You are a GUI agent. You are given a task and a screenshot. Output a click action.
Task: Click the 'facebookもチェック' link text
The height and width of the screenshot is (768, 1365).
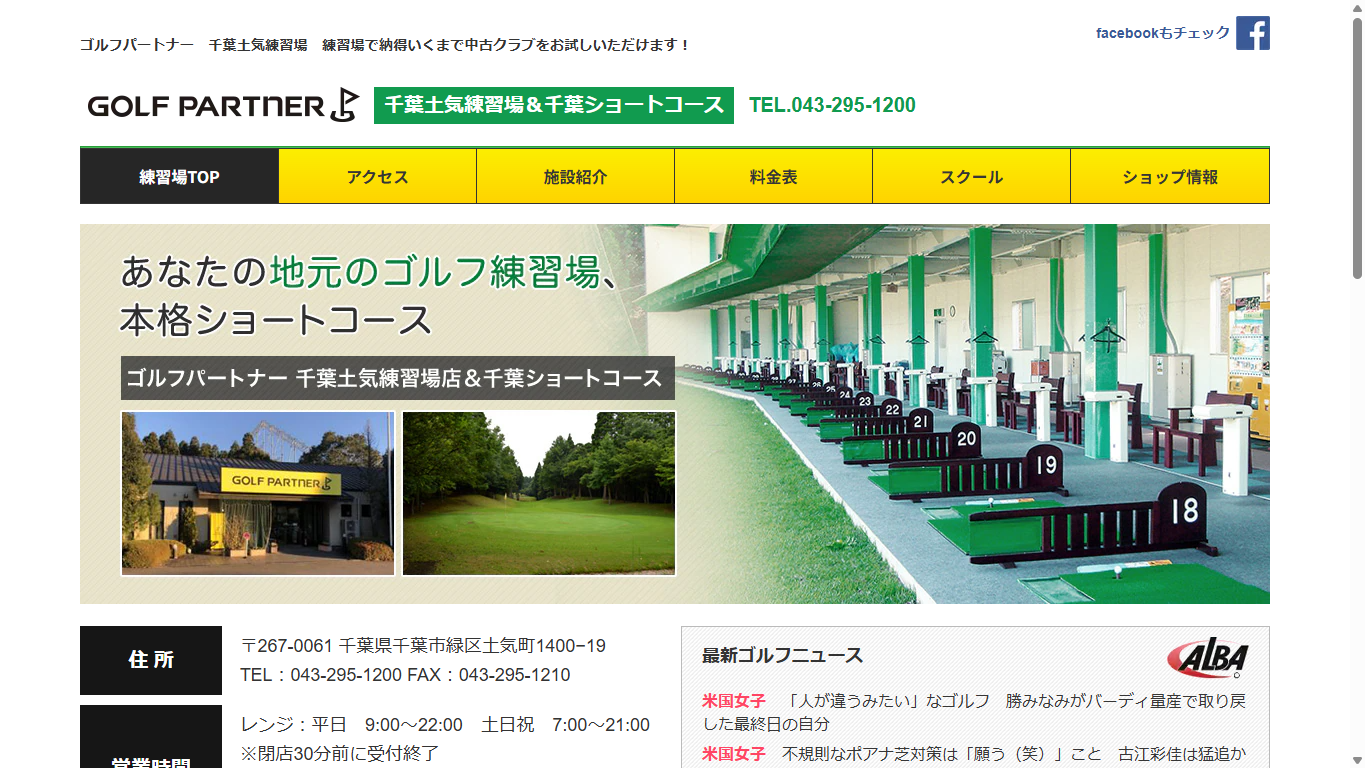[1163, 33]
